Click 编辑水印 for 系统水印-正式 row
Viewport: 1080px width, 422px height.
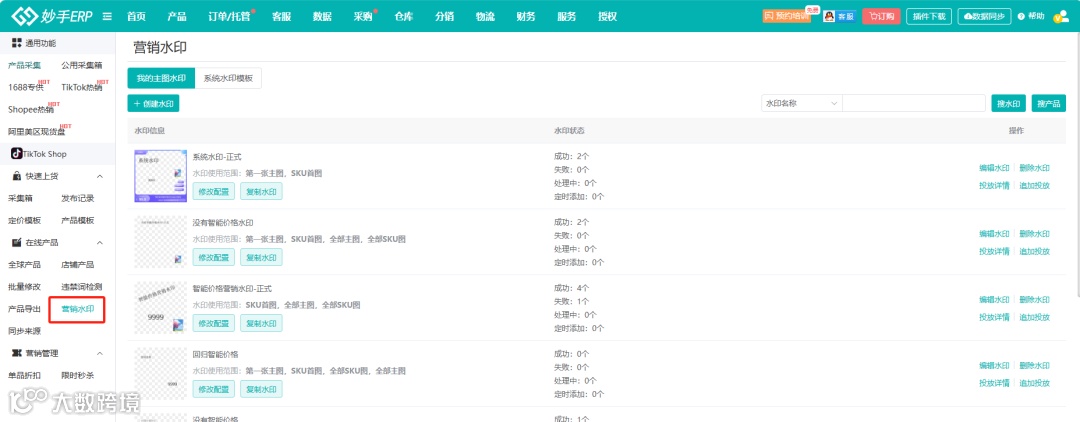pos(994,168)
